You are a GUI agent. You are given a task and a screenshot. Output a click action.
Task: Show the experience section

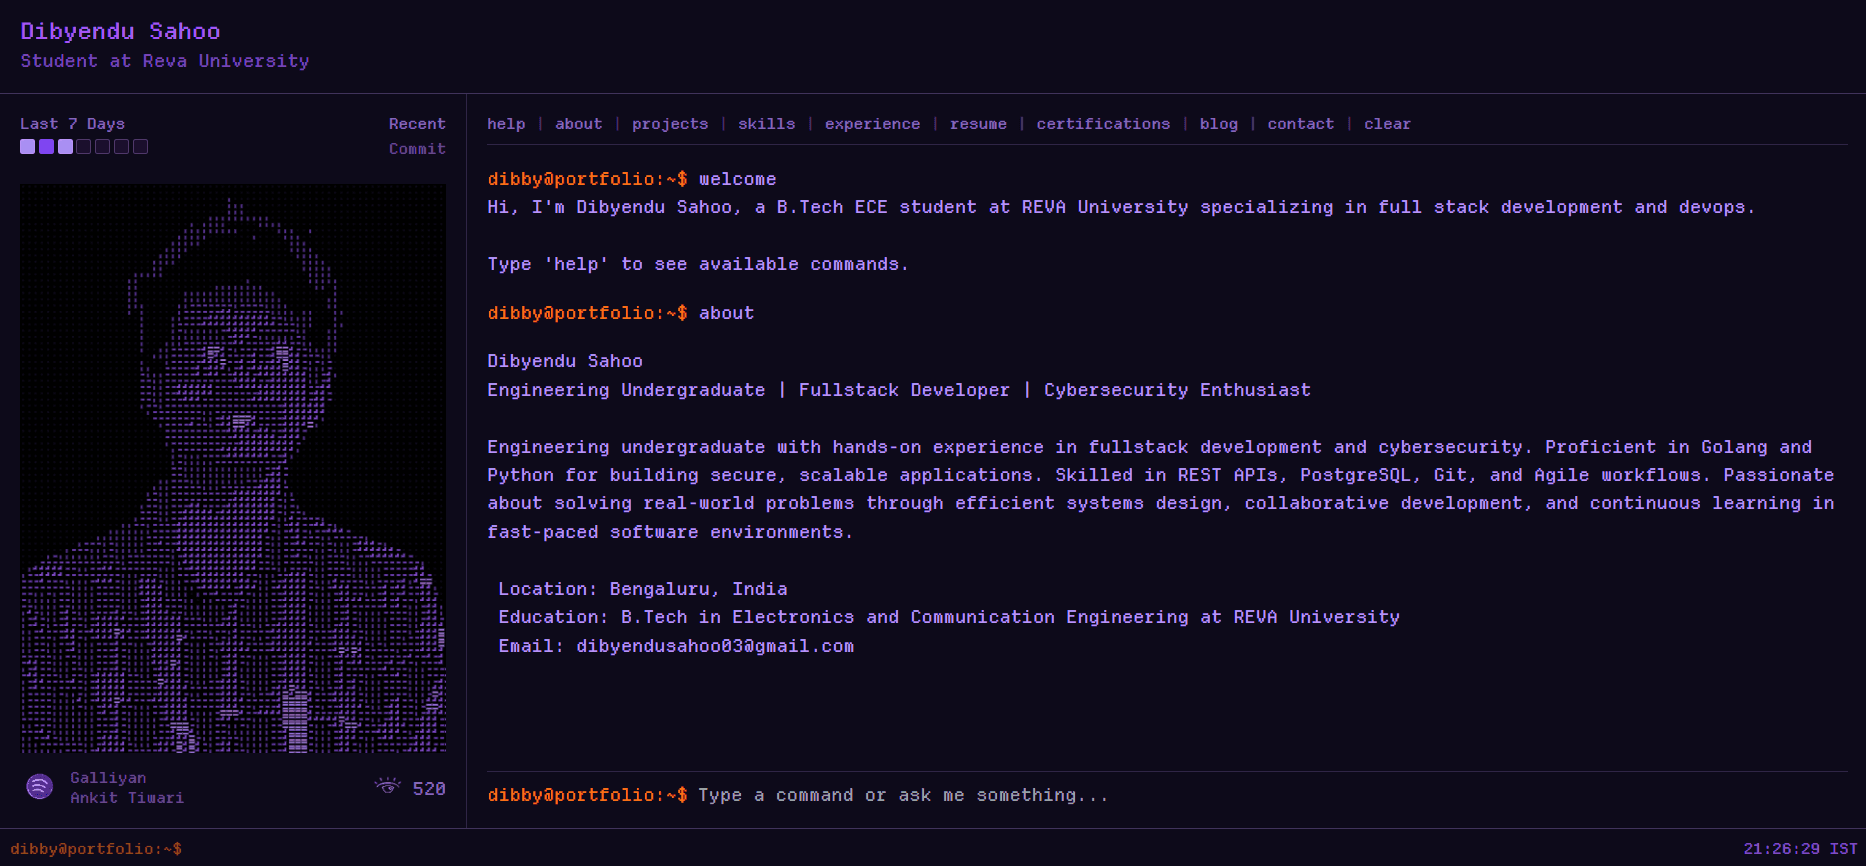pos(872,124)
